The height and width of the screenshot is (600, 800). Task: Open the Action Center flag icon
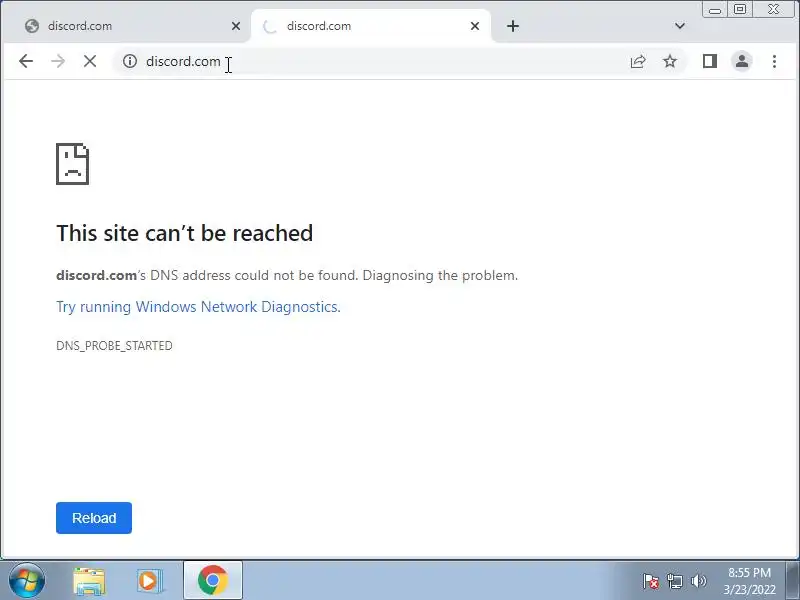(651, 581)
